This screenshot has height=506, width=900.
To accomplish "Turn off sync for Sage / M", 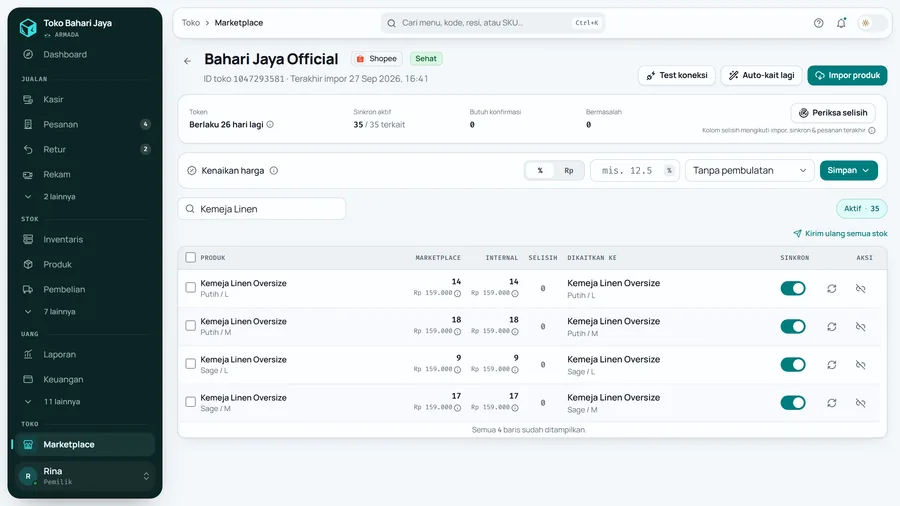I will point(793,403).
